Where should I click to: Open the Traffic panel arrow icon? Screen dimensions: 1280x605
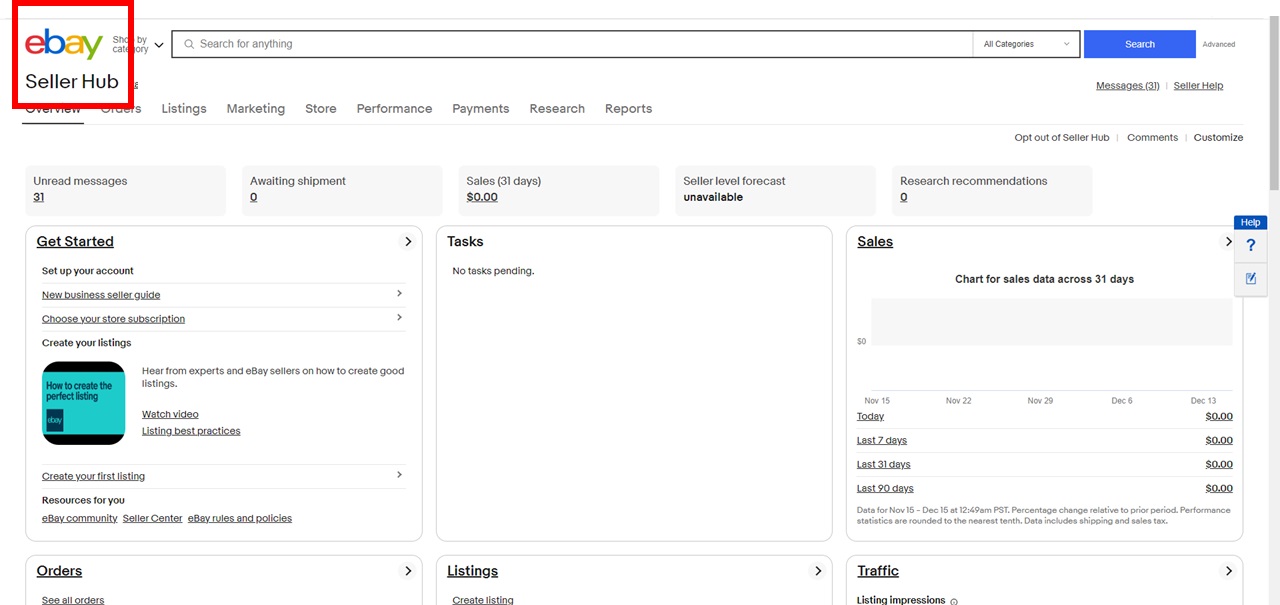[x=1228, y=571]
